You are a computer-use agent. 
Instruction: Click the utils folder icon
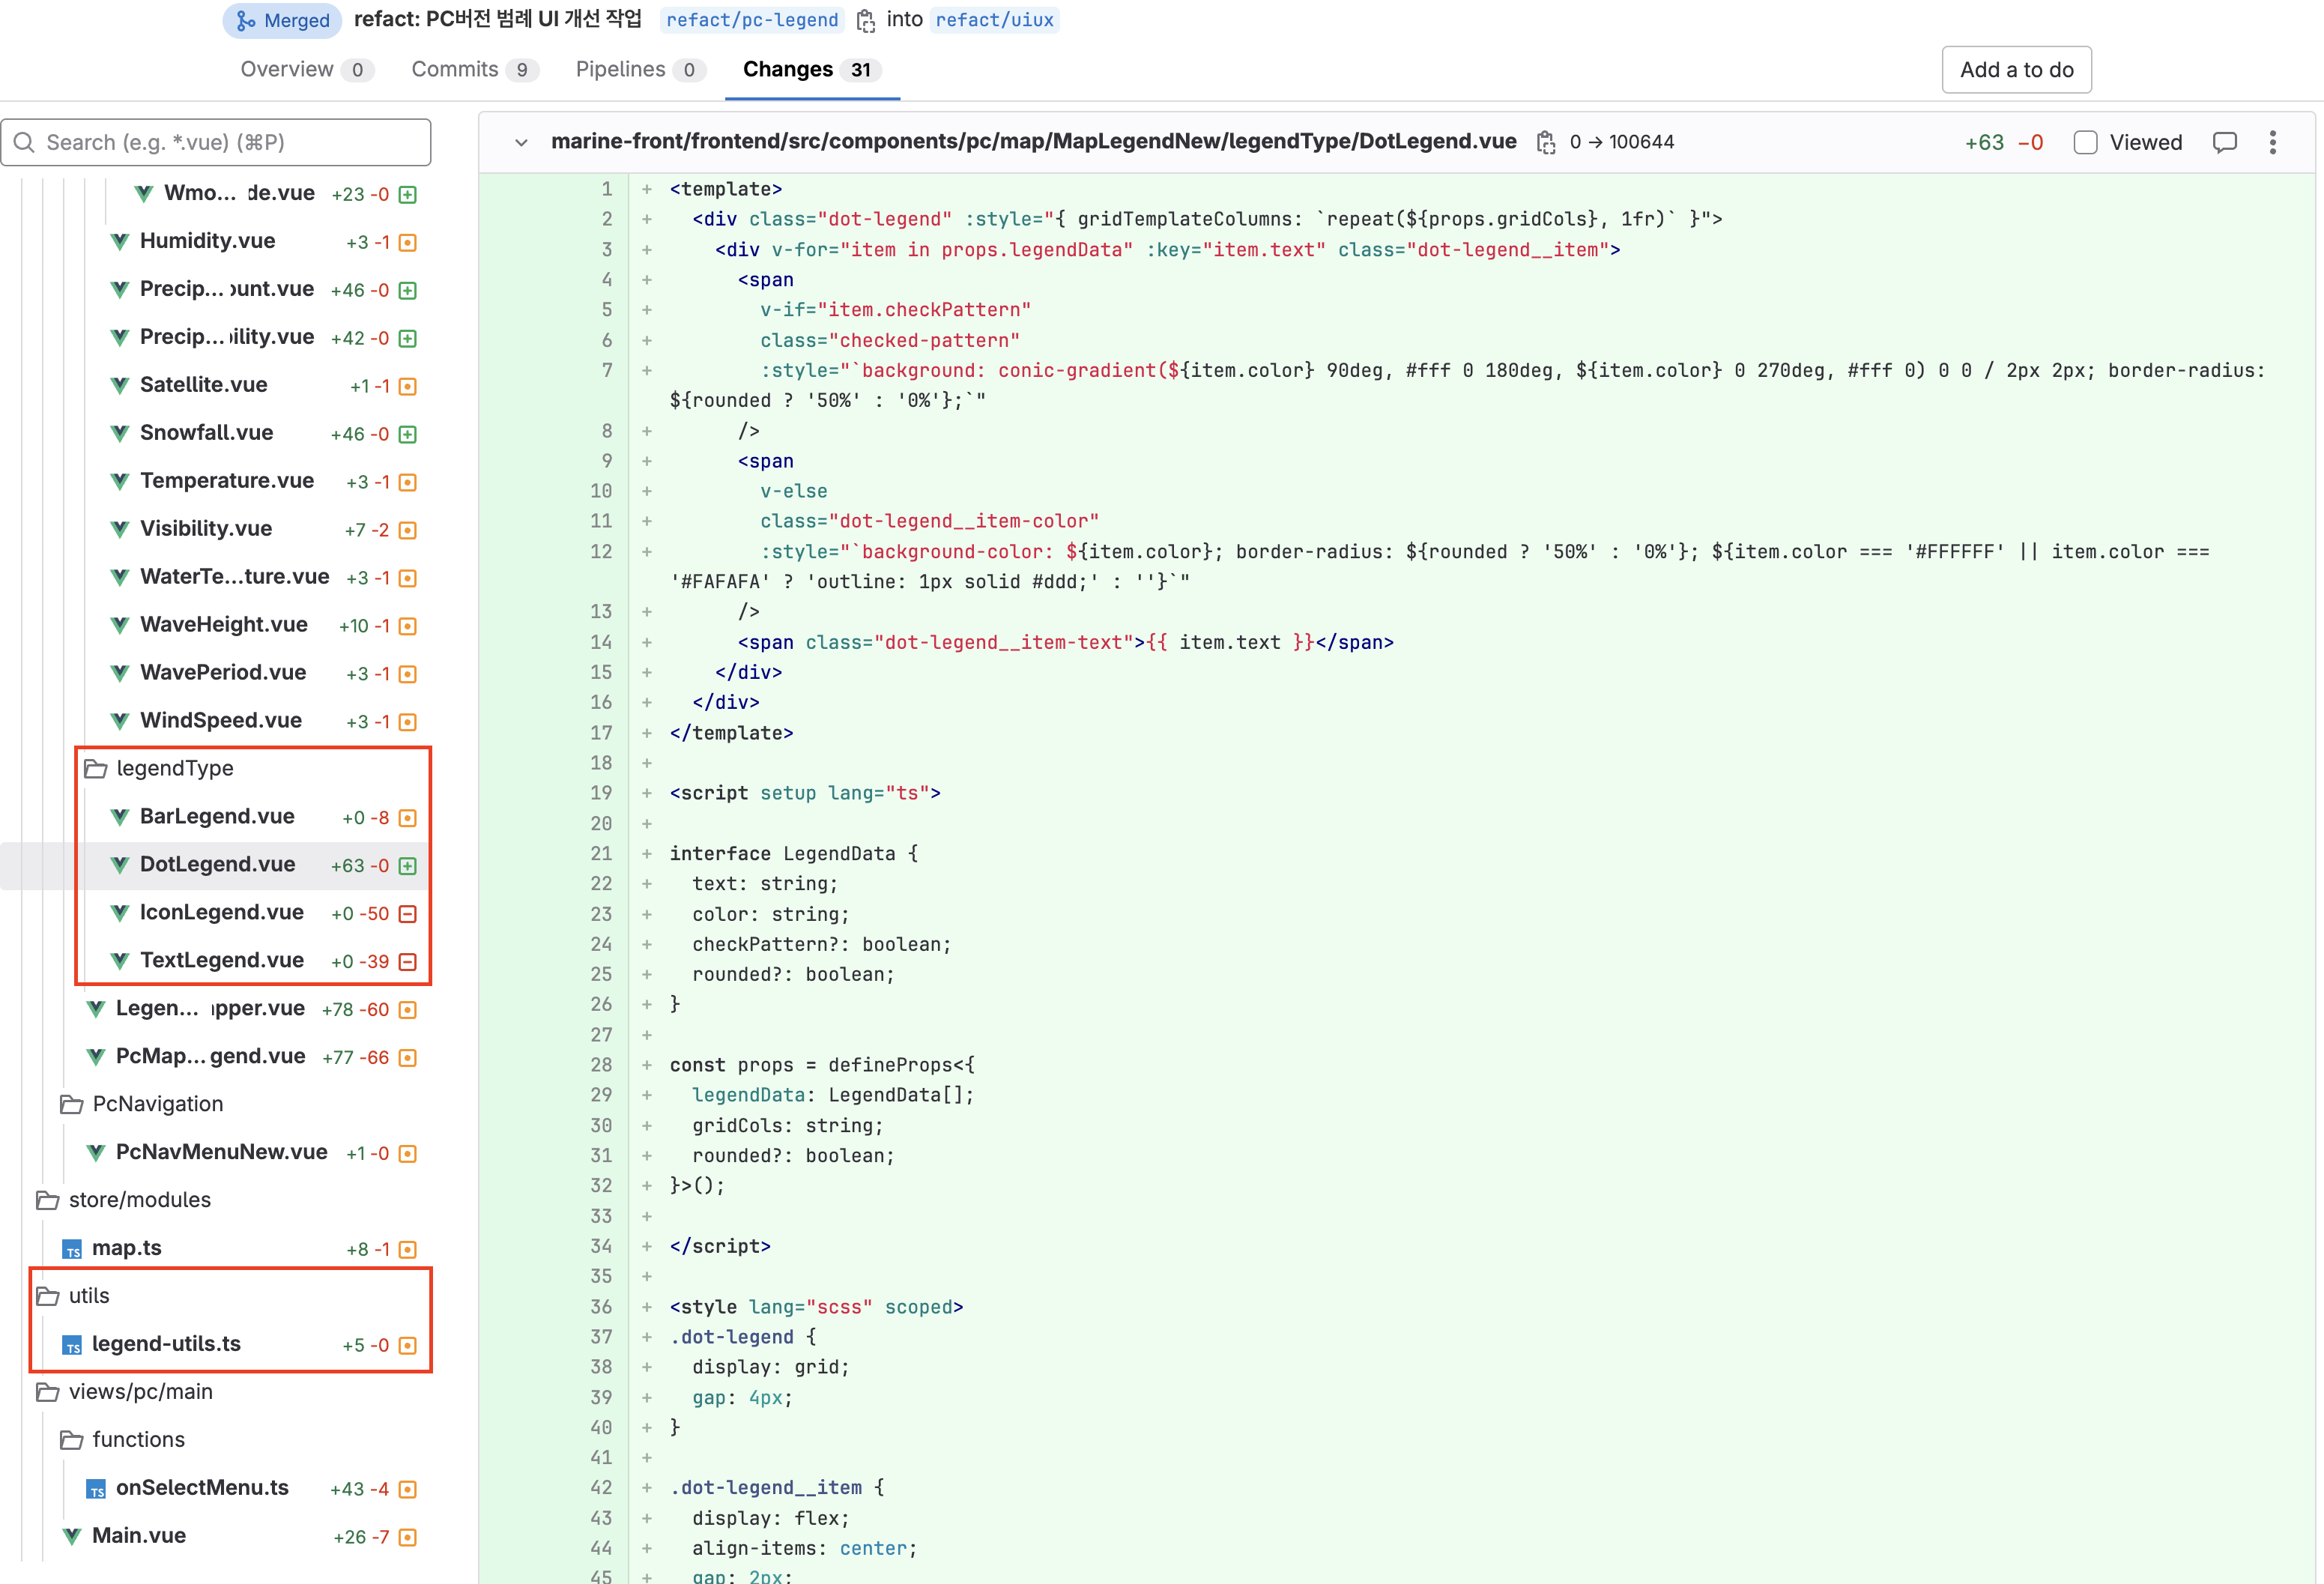(48, 1296)
